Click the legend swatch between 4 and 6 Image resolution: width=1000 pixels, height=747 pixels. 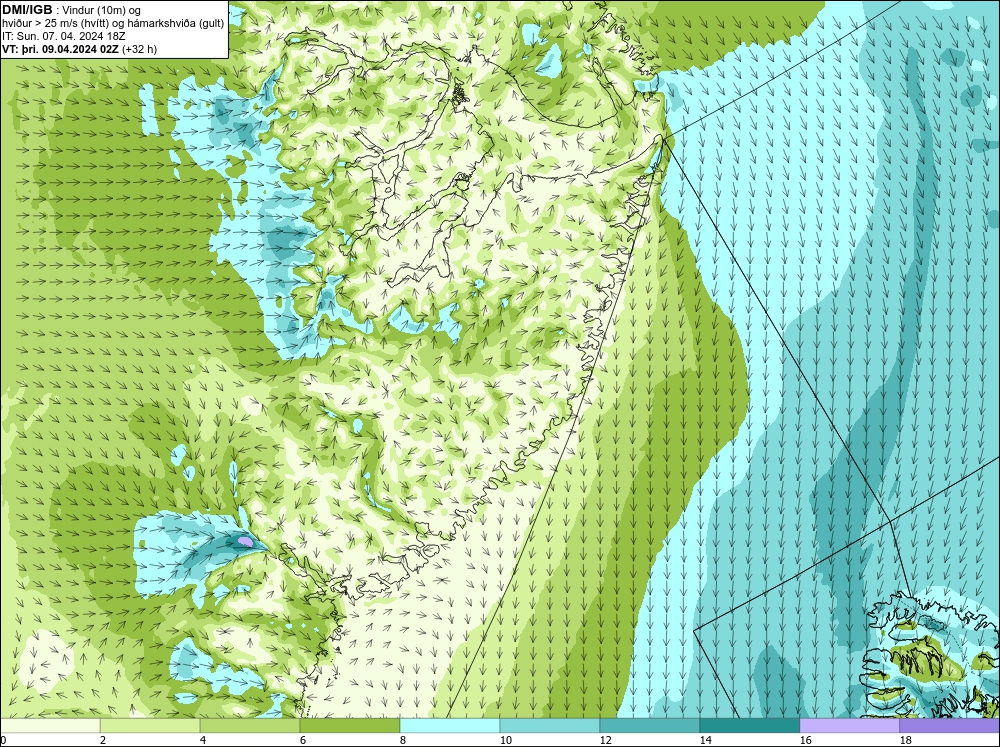coord(250,726)
